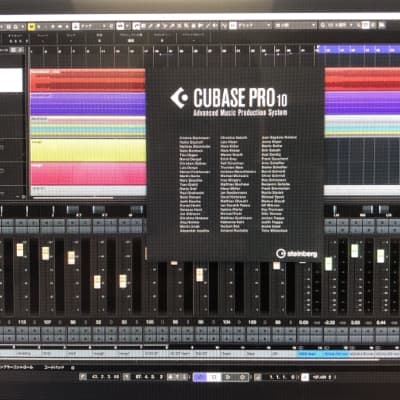The width and height of the screenshot is (400, 400).
Task: Select the Object Selection arrow tool
Action: click(136, 25)
